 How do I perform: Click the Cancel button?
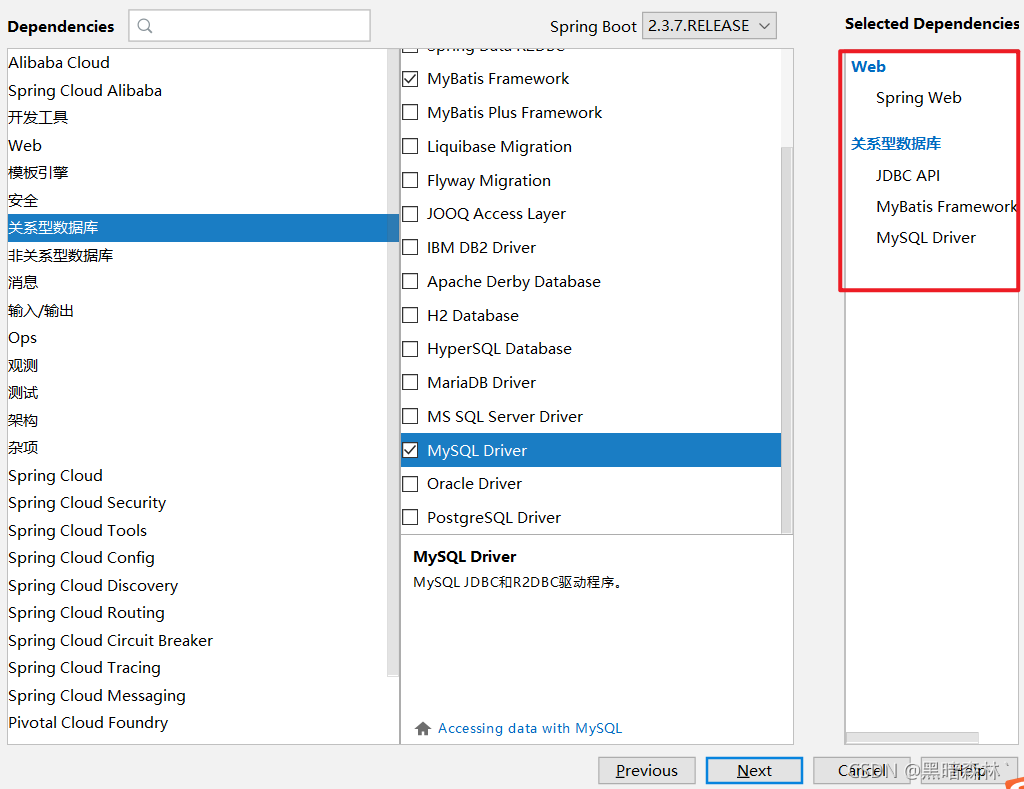862,771
